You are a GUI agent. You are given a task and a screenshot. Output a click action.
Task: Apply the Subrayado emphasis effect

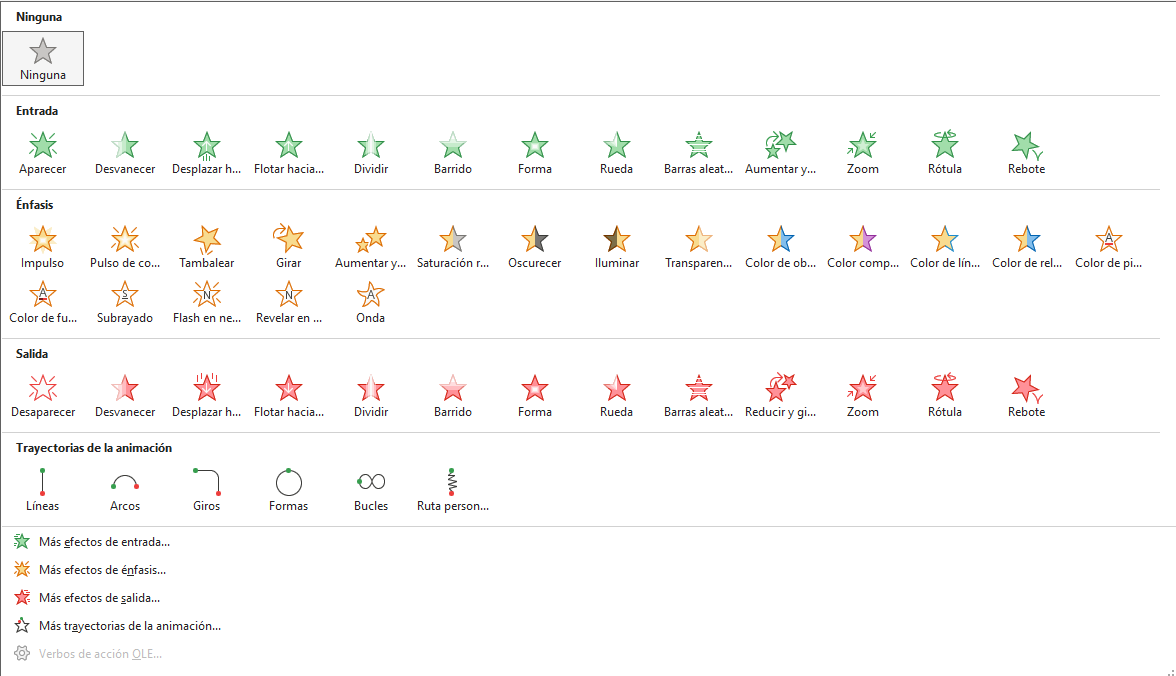click(x=125, y=301)
